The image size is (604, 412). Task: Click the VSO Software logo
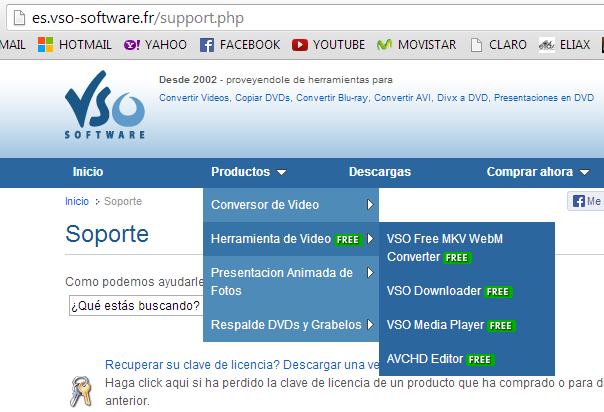coord(105,105)
